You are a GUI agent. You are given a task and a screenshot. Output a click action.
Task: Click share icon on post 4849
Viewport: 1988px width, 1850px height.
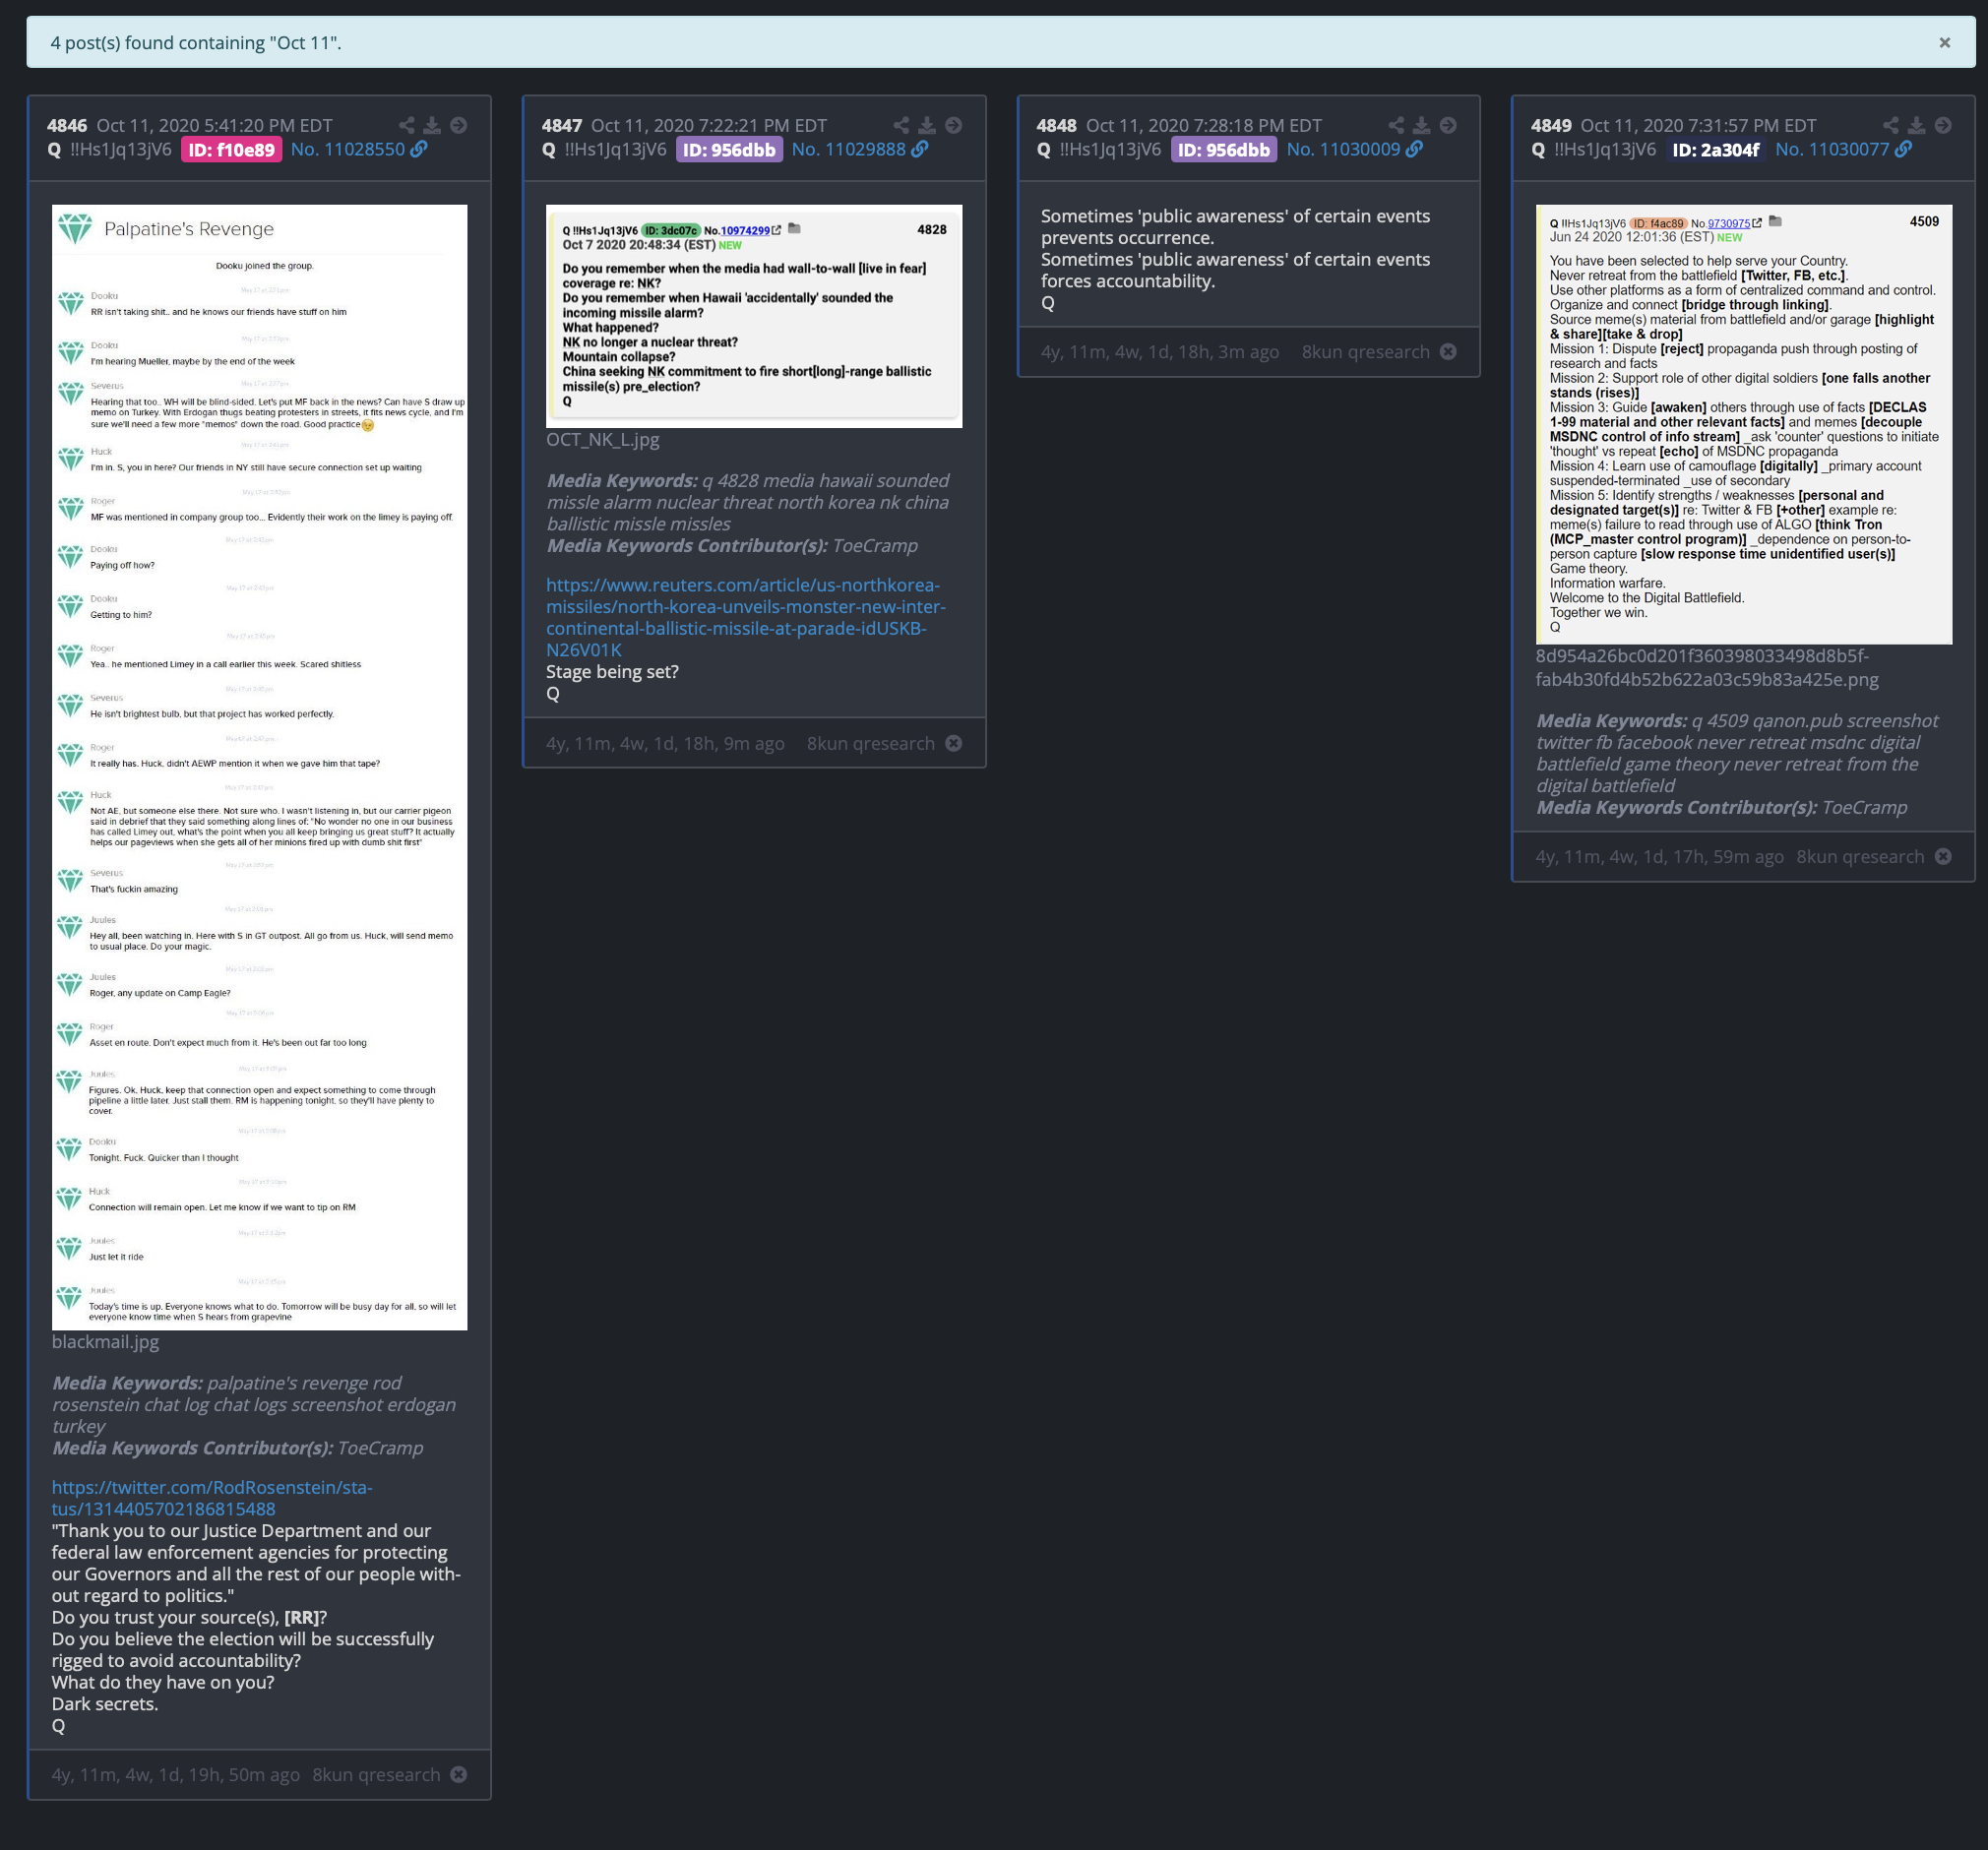(1890, 125)
